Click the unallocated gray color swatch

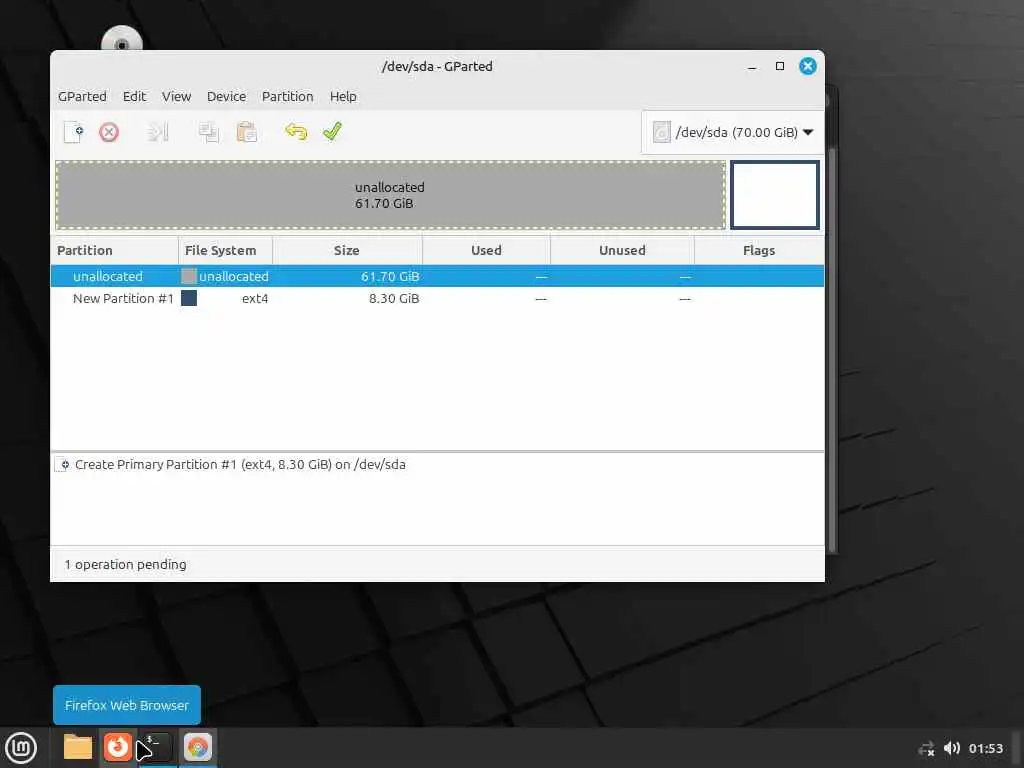(x=189, y=276)
